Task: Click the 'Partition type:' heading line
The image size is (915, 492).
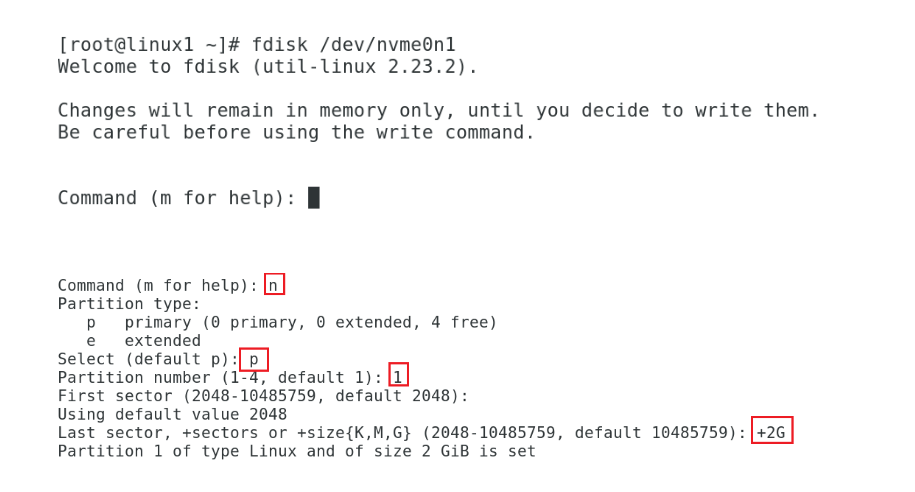Action: 129,304
